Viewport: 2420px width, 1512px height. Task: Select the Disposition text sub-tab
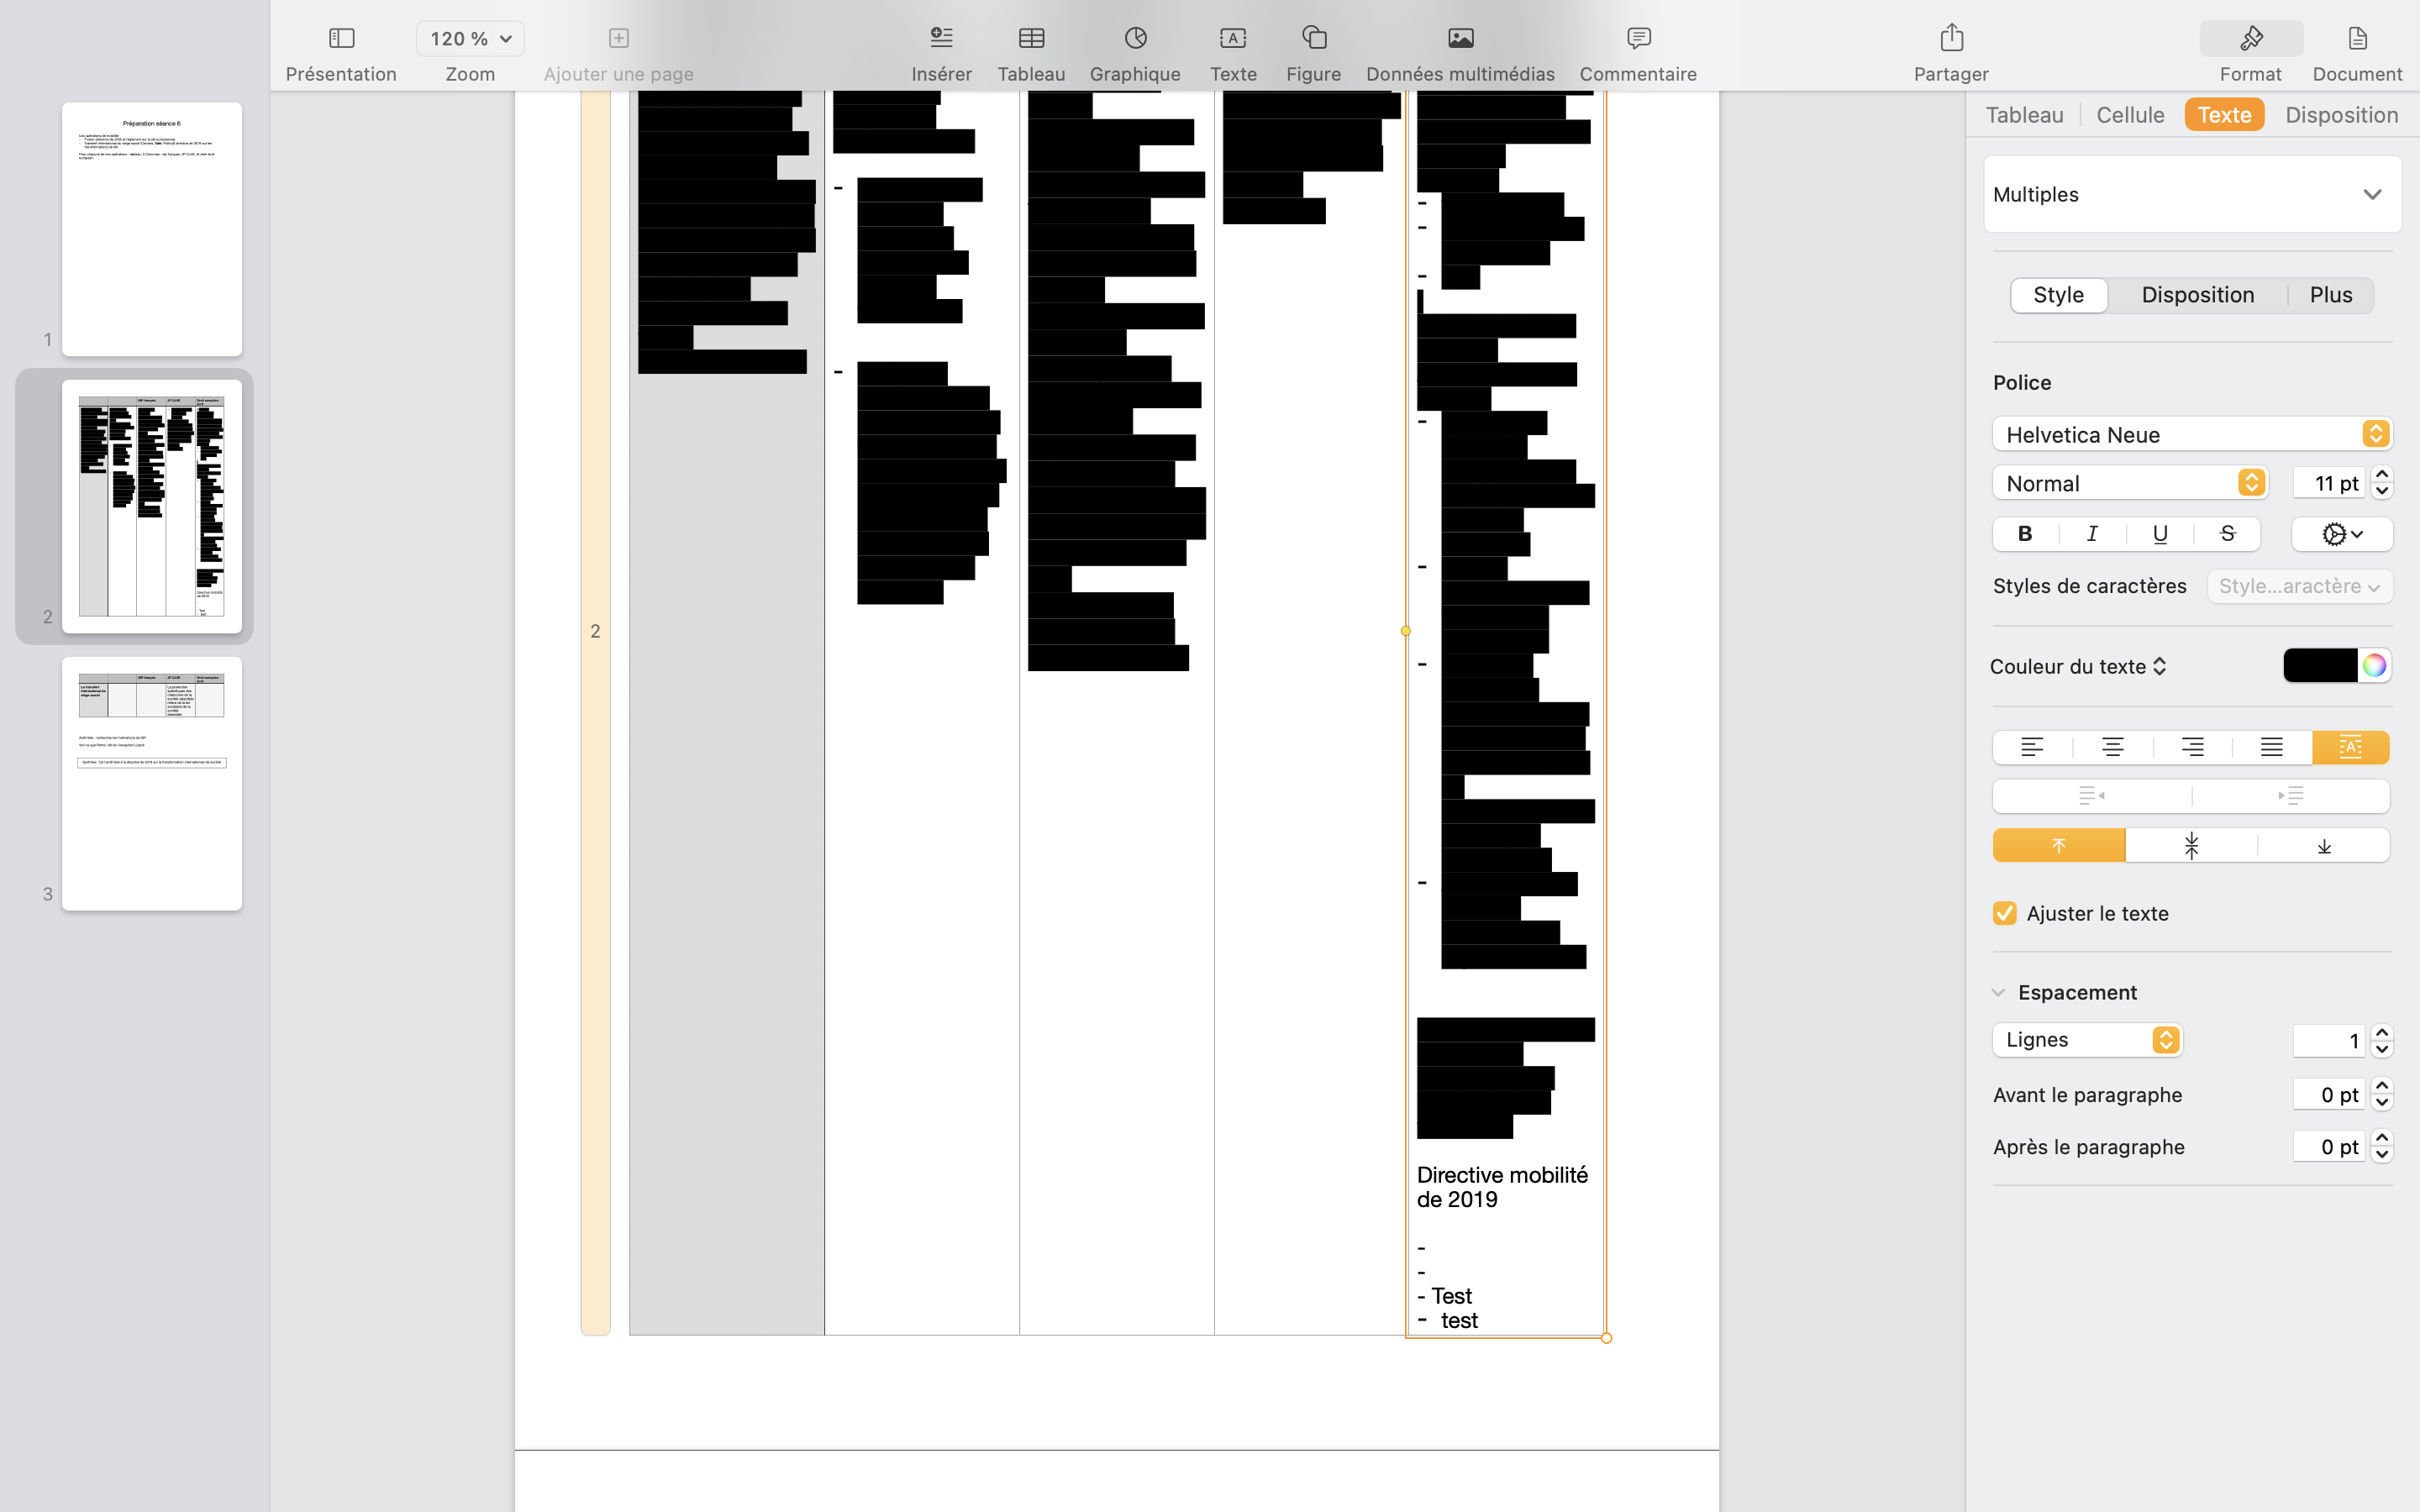2197,295
